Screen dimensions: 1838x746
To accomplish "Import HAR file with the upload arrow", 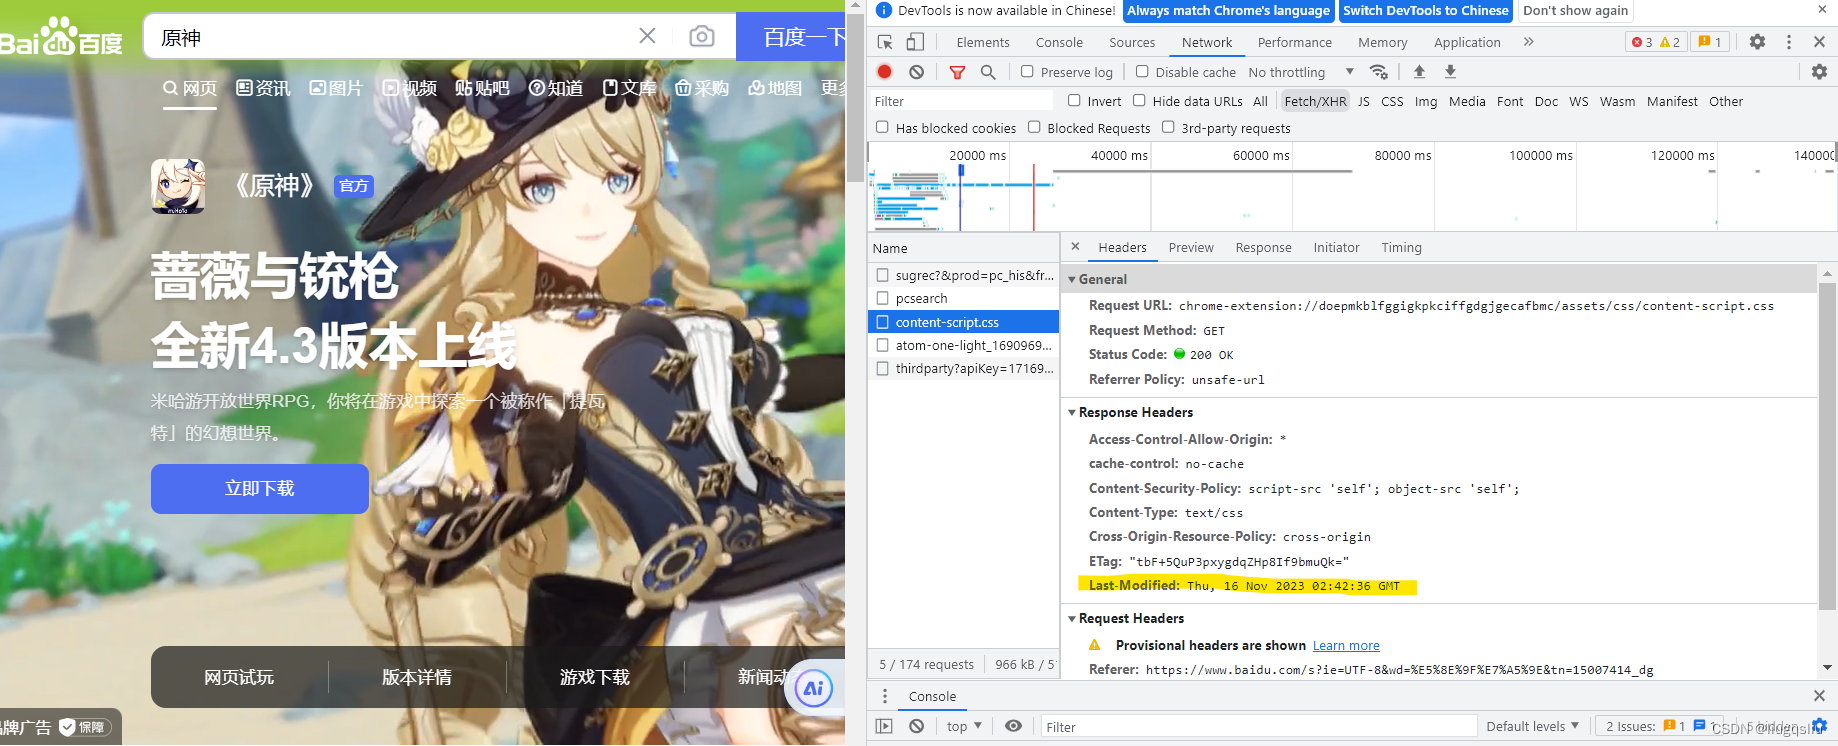I will coord(1419,72).
